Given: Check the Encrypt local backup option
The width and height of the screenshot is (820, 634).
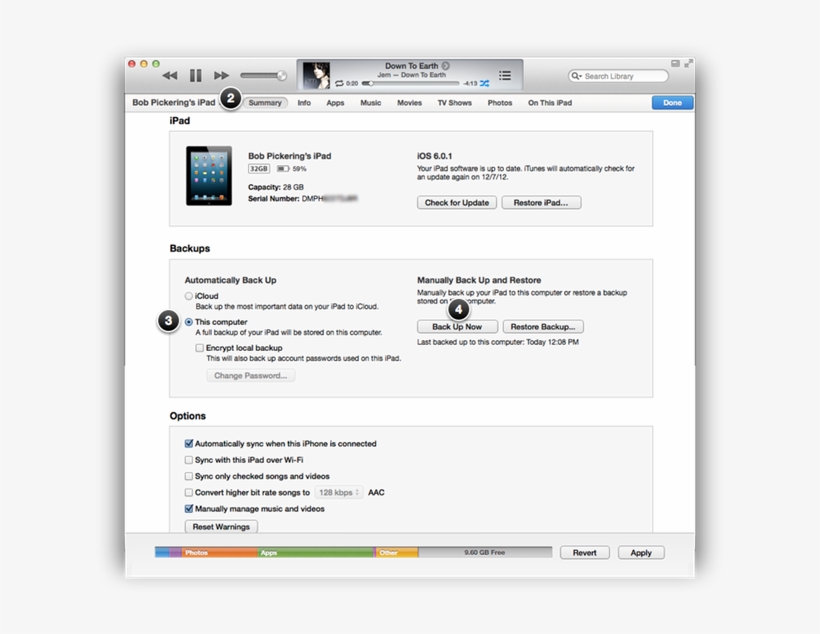Looking at the screenshot, I should [198, 347].
